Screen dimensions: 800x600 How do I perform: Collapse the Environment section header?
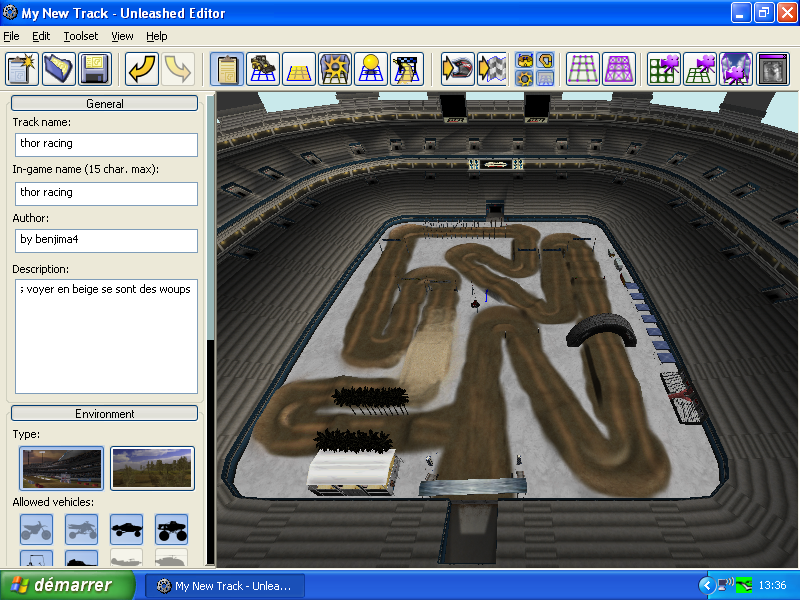pyautogui.click(x=105, y=413)
